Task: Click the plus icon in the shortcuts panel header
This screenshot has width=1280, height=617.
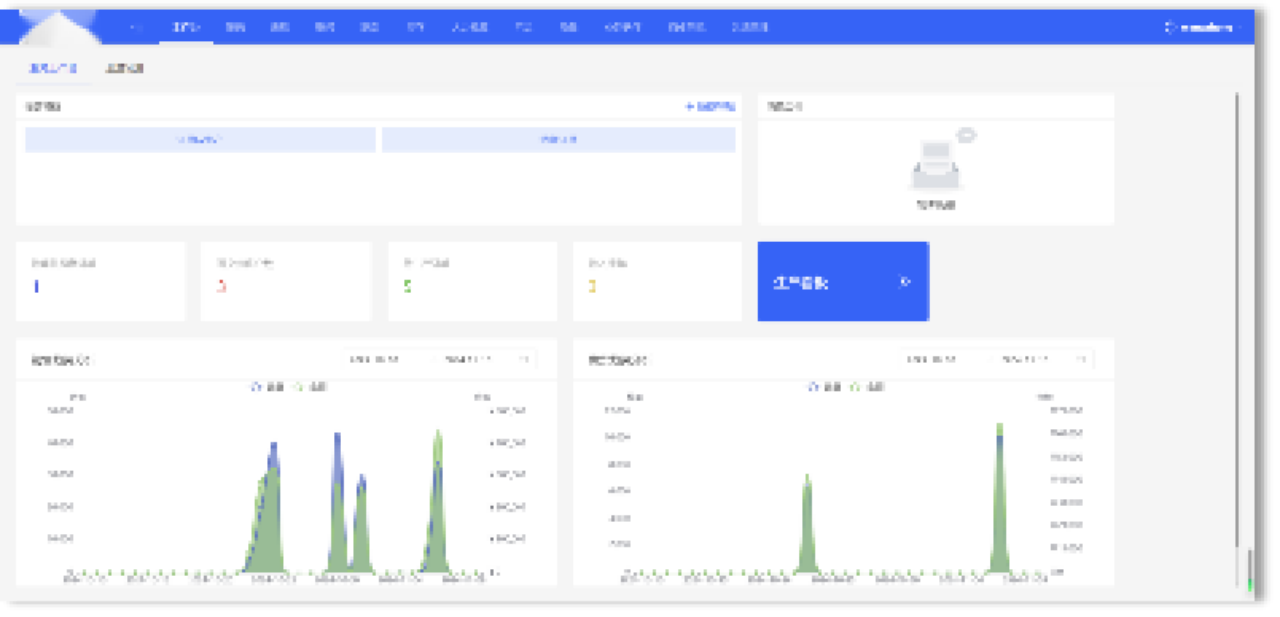Action: pos(690,106)
